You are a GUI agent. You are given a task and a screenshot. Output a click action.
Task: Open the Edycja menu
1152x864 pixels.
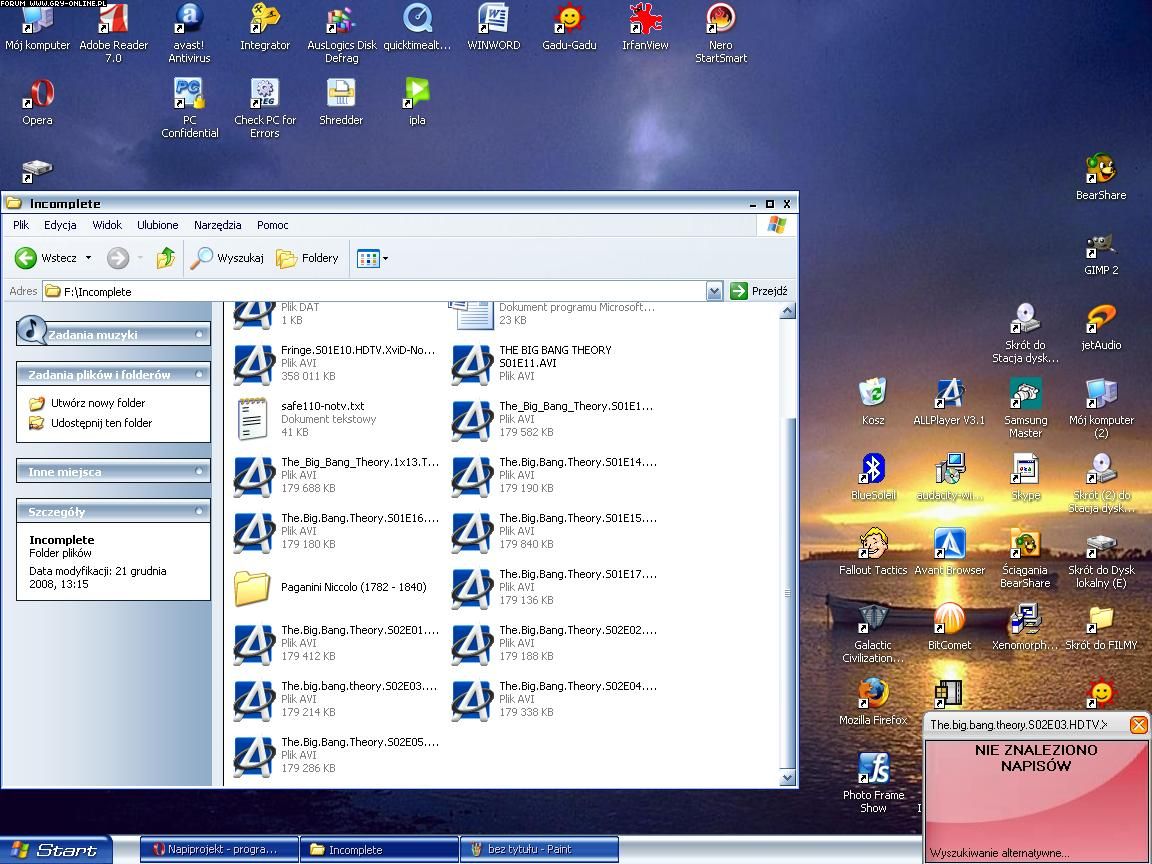[60, 225]
